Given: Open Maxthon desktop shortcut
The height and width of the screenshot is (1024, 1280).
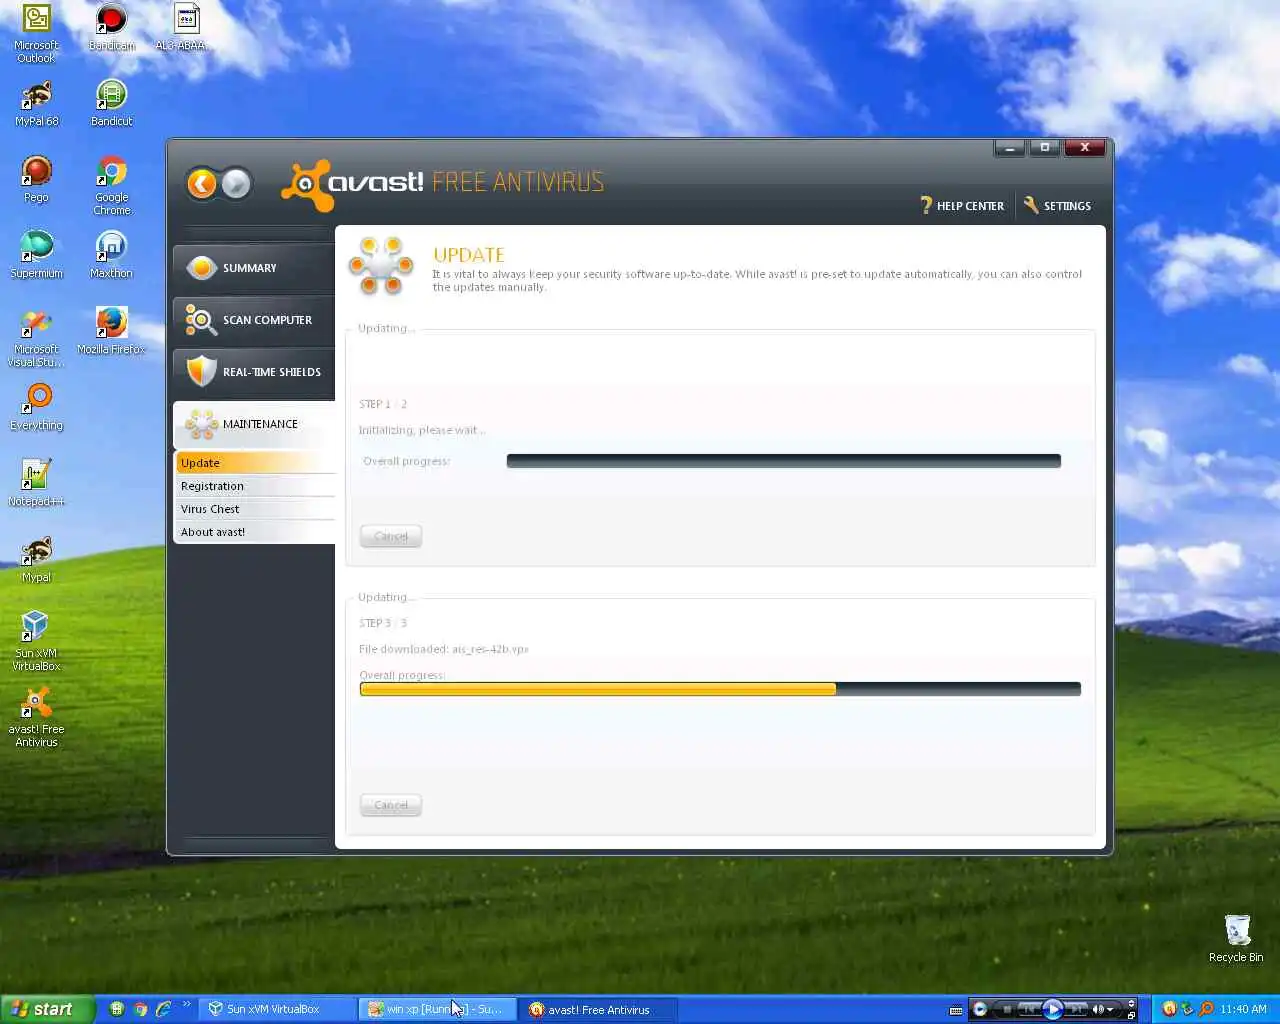Looking at the screenshot, I should pos(111,256).
